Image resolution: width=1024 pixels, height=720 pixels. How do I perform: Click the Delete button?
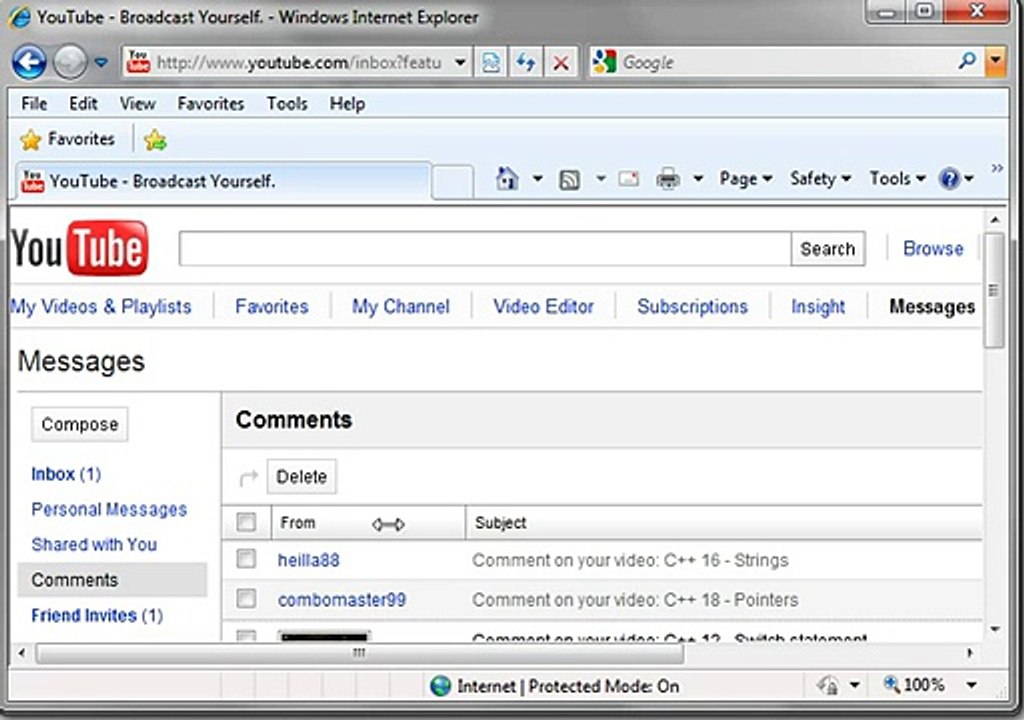(x=301, y=476)
